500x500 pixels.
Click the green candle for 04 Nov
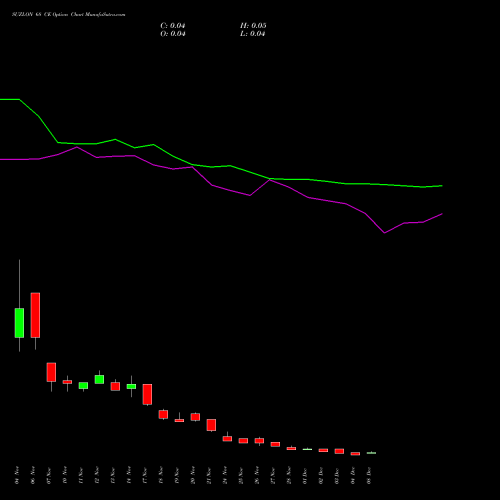coord(19,323)
